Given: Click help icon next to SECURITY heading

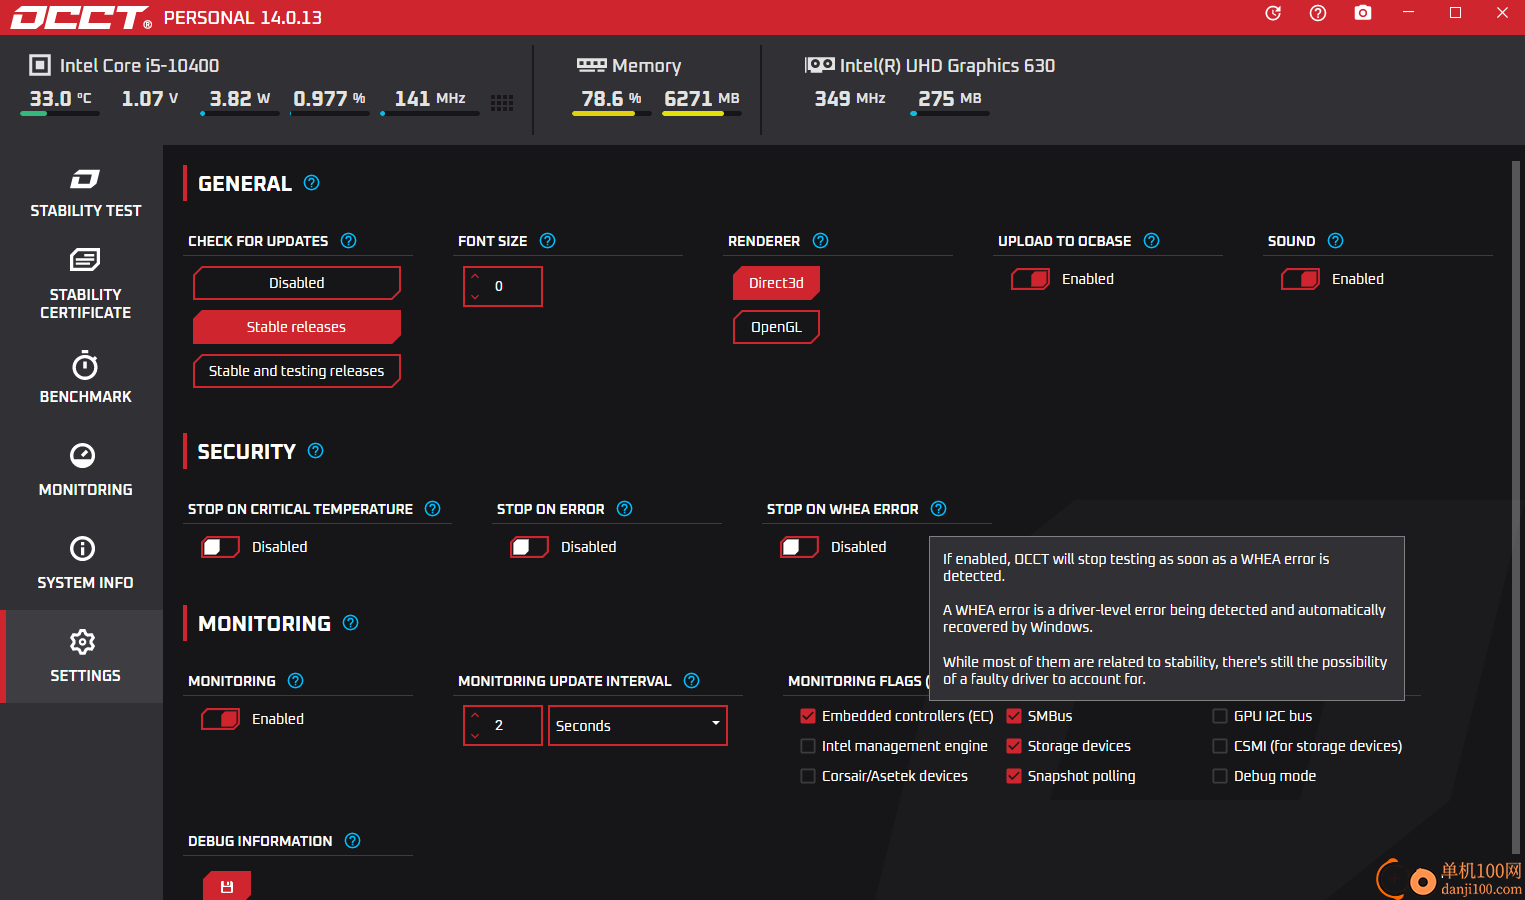Looking at the screenshot, I should [315, 450].
